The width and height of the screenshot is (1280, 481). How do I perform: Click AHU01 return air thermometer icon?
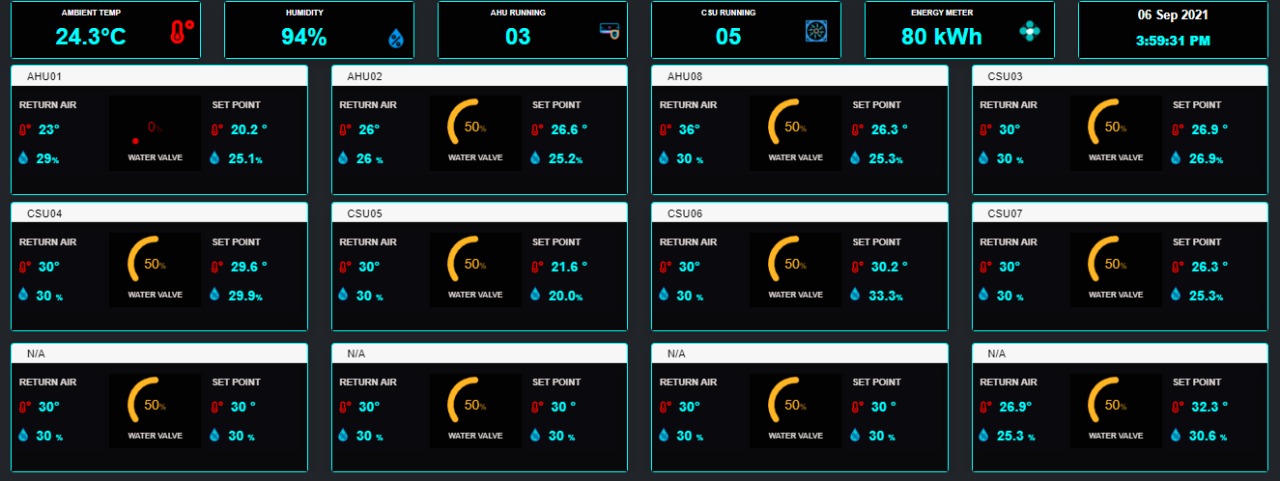pos(24,130)
